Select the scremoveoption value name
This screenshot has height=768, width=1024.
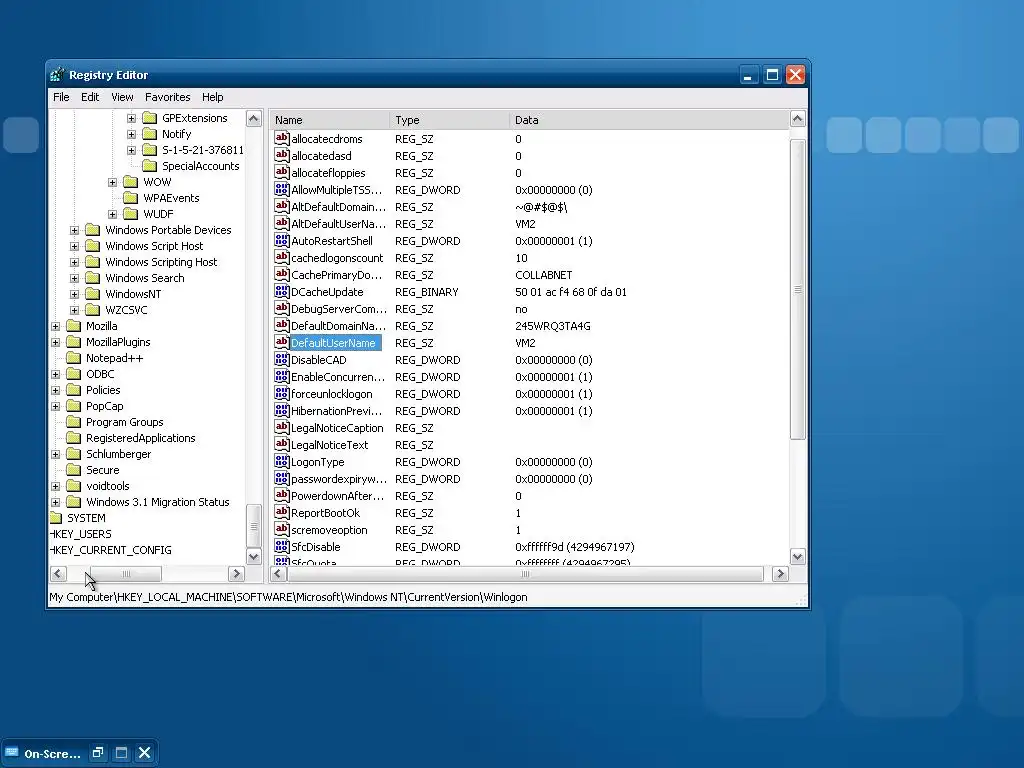click(x=329, y=530)
